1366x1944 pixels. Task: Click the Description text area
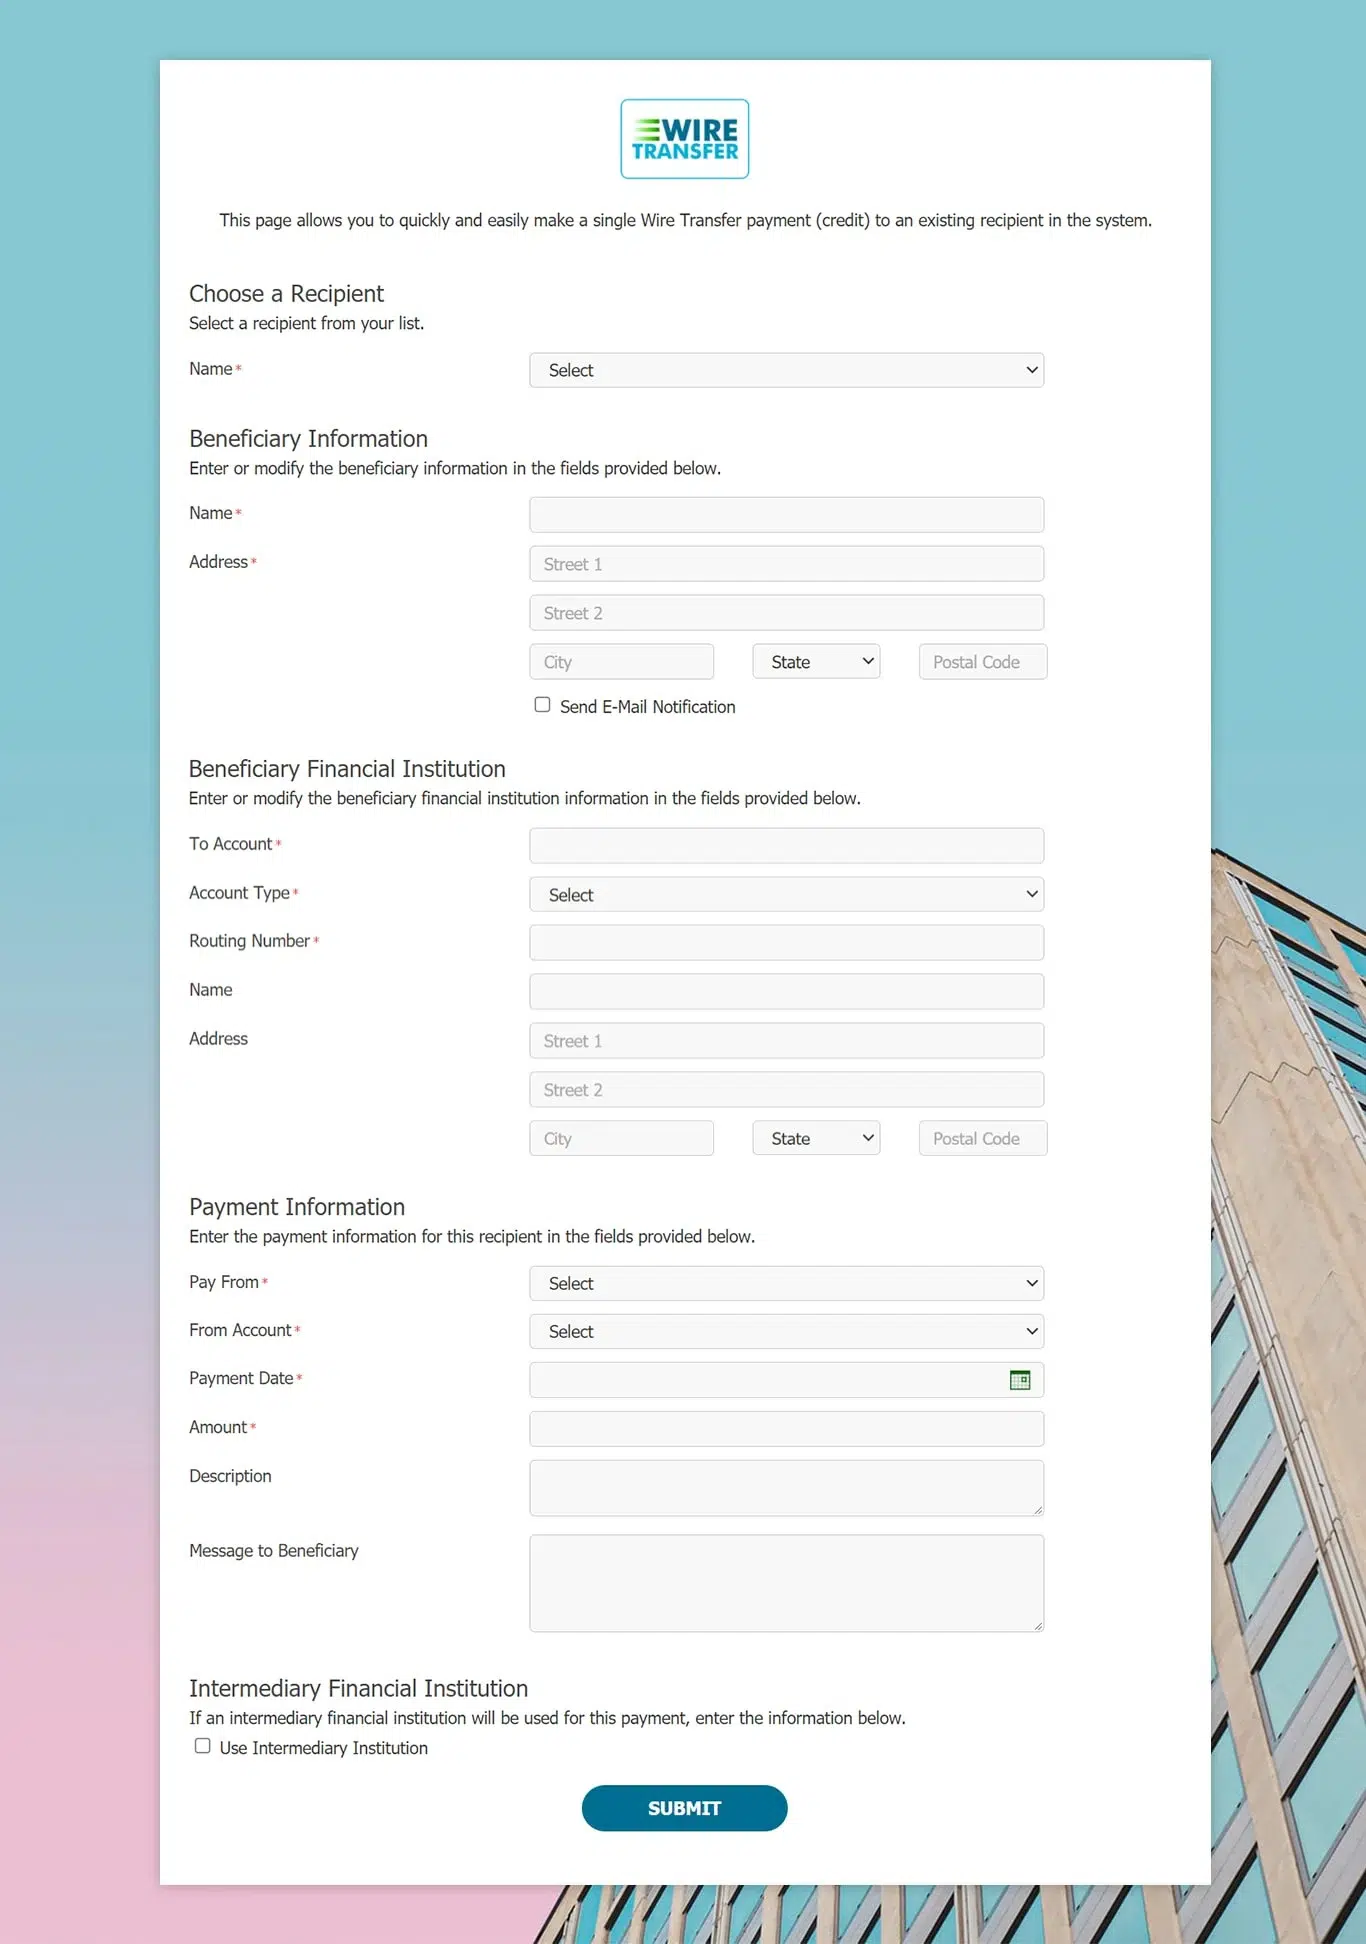786,1488
